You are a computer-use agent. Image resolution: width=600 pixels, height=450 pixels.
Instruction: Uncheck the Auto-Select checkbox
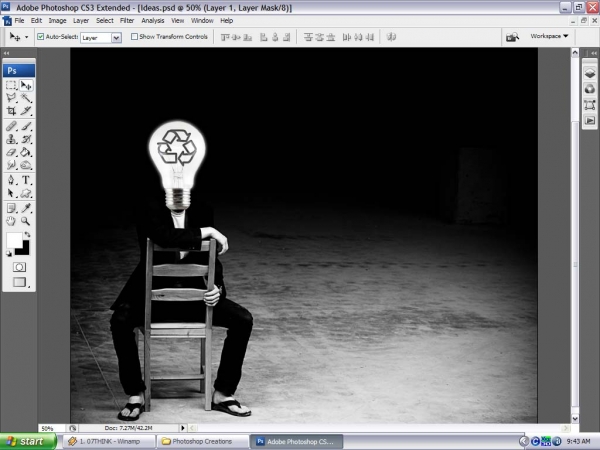pos(41,37)
